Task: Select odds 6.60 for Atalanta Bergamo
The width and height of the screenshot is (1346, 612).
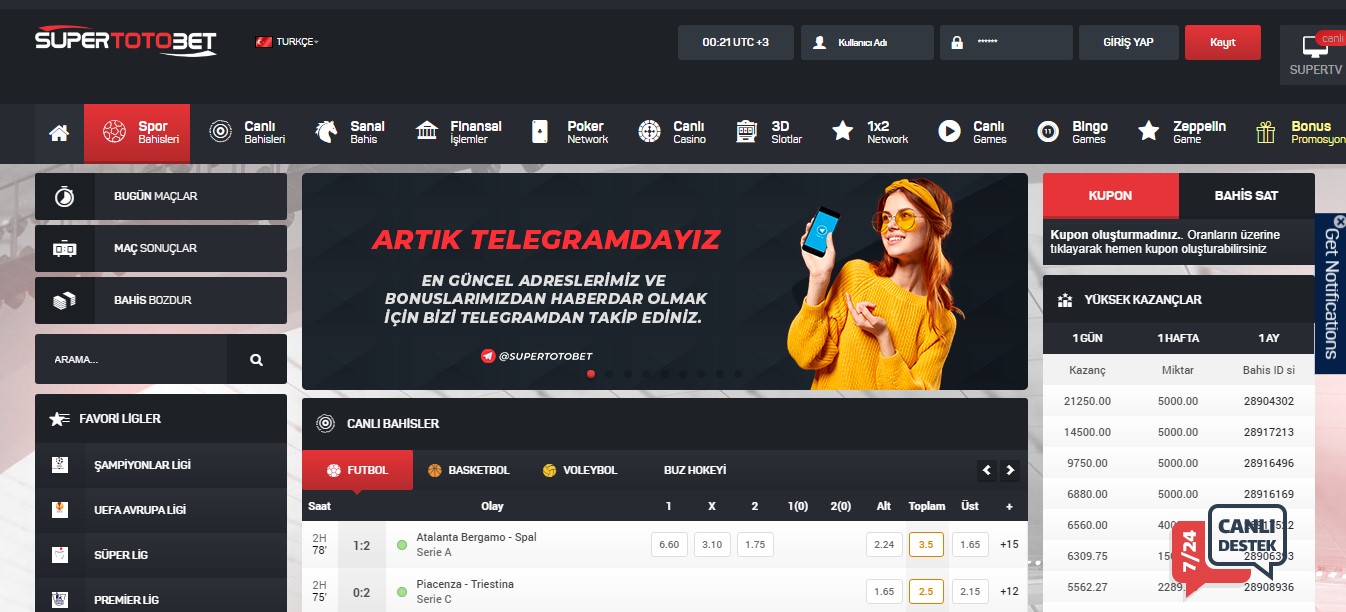Action: 670,545
